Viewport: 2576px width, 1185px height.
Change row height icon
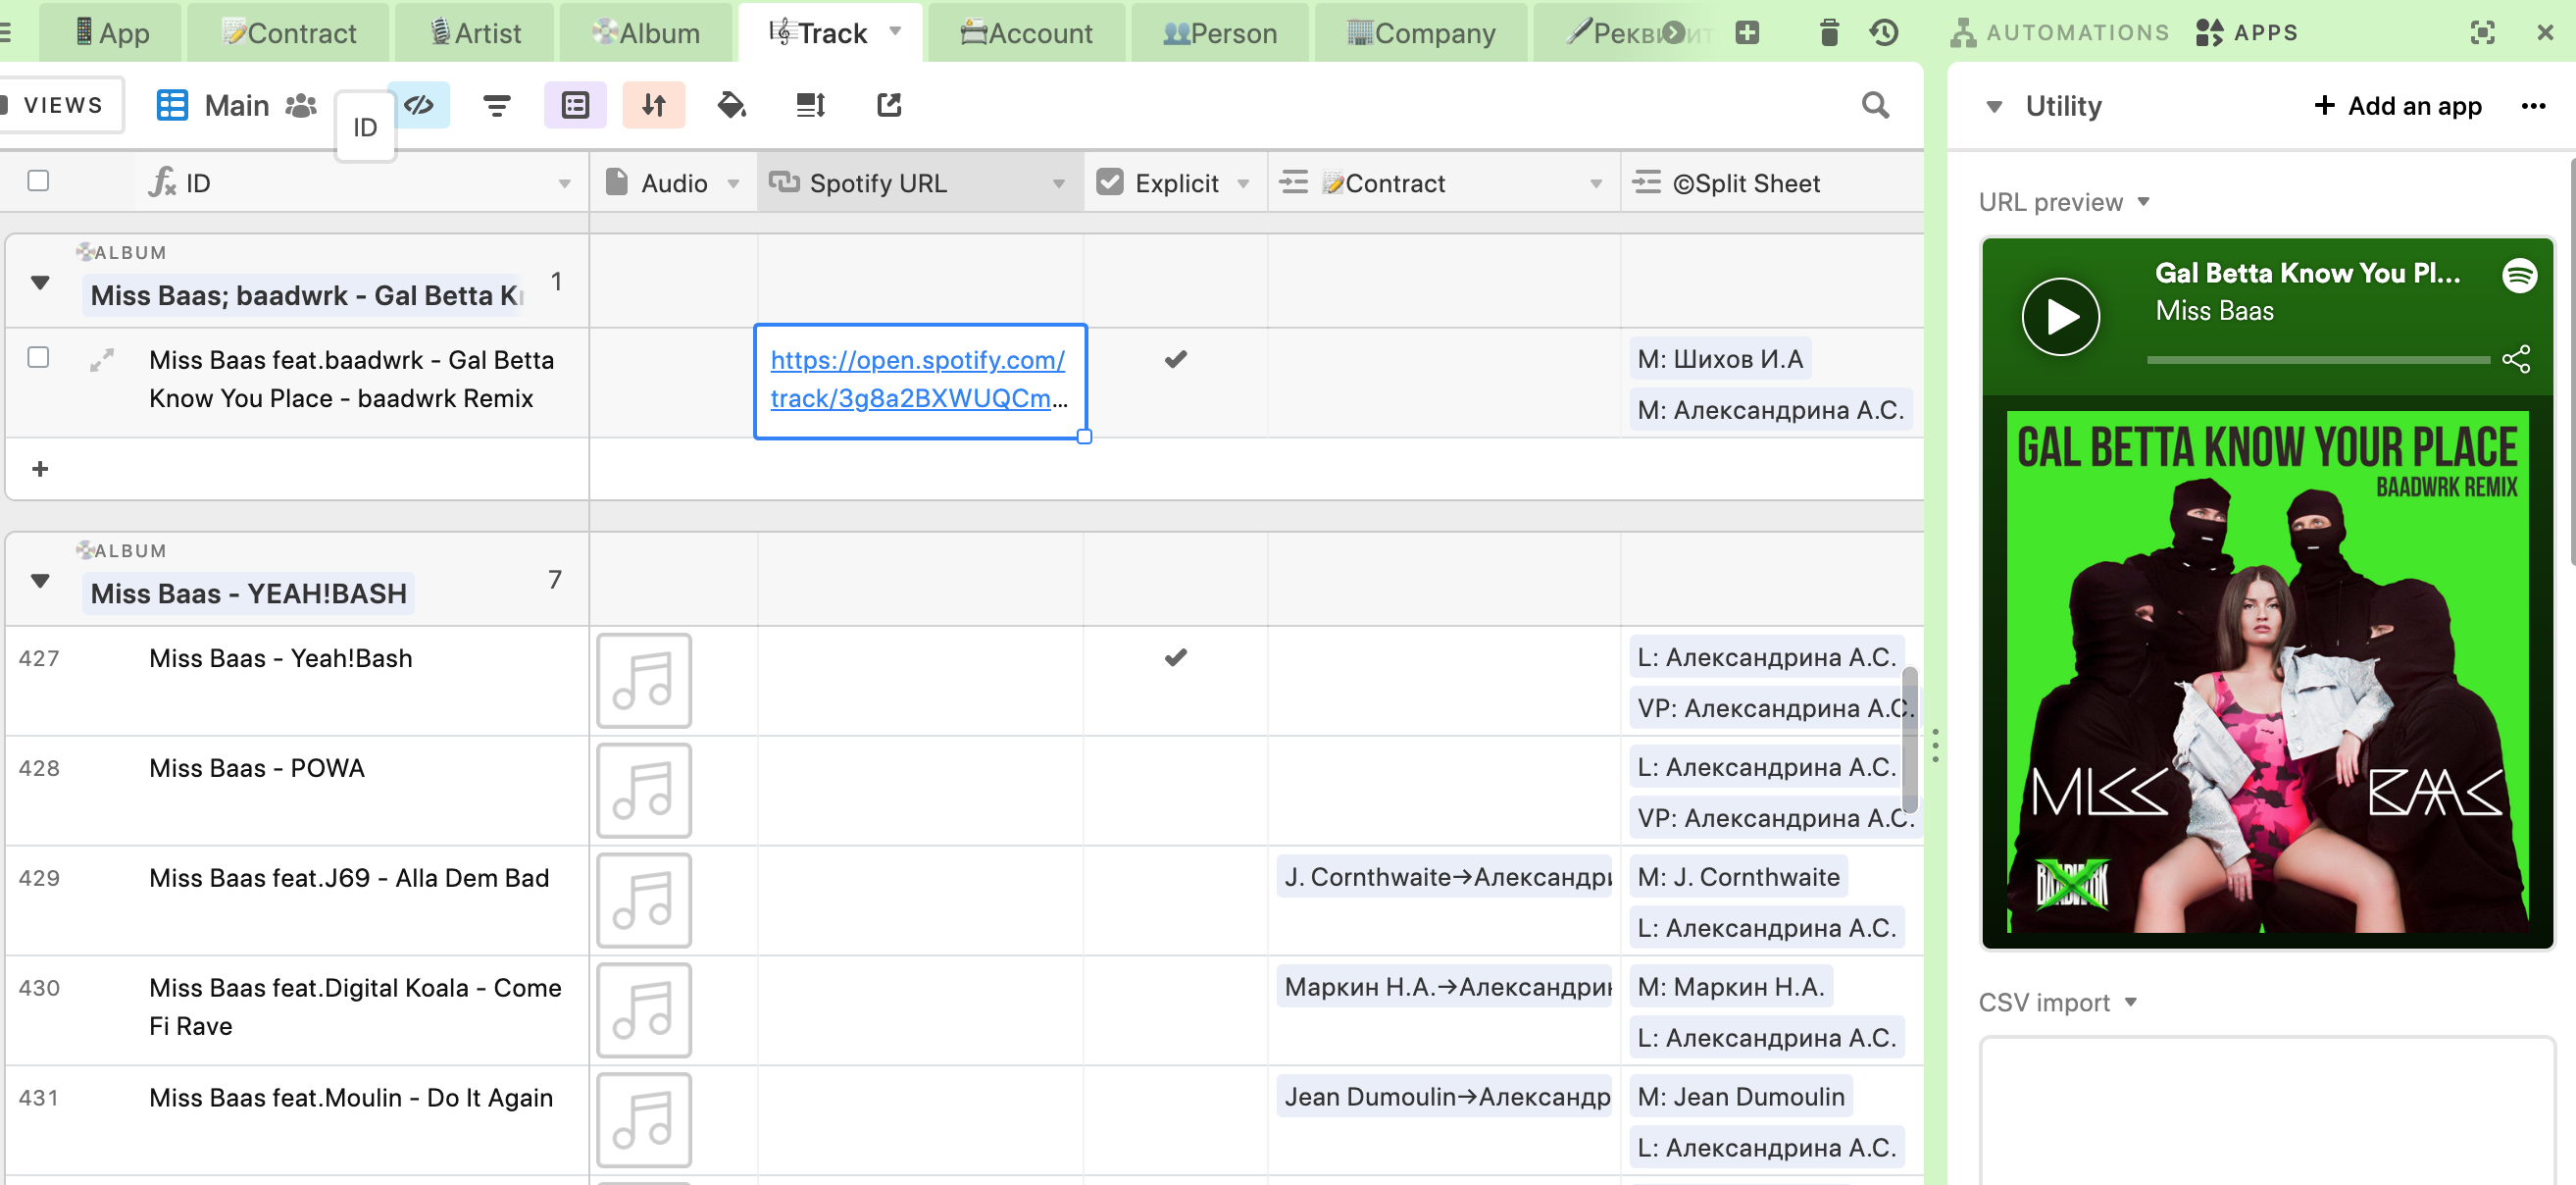pyautogui.click(x=810, y=105)
